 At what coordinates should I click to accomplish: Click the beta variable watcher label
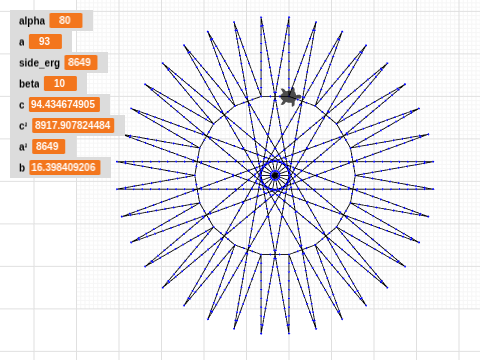pyautogui.click(x=29, y=84)
